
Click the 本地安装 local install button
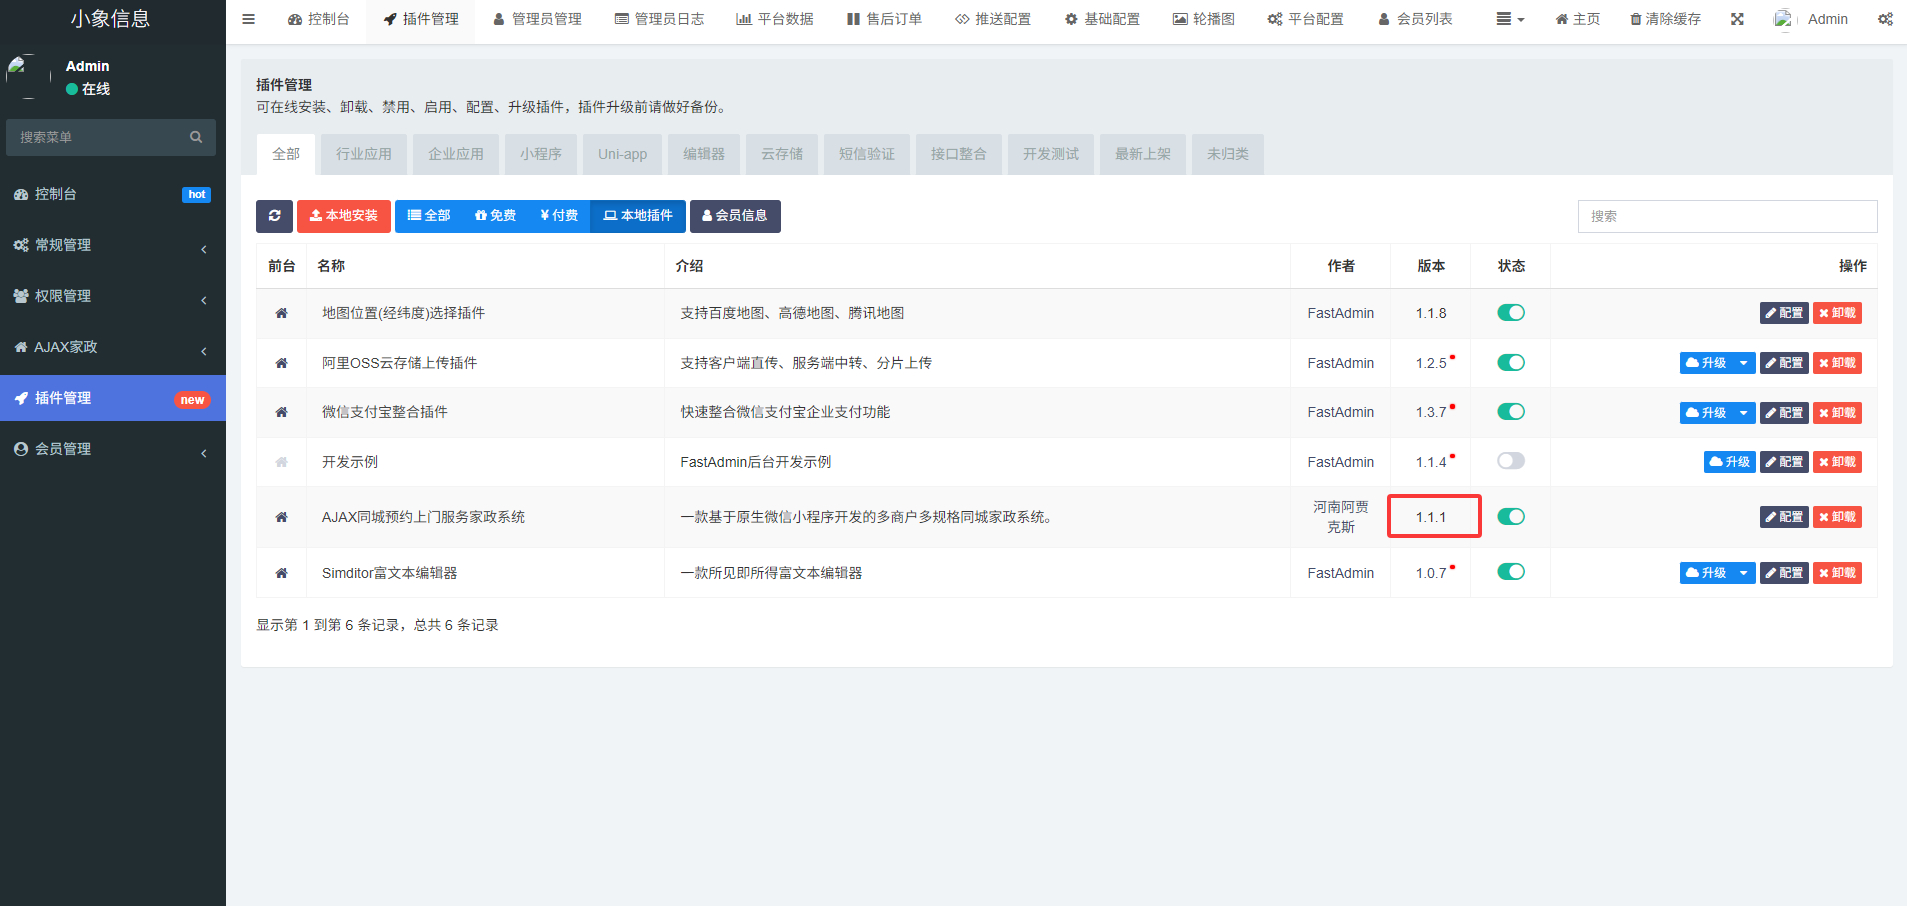343,216
